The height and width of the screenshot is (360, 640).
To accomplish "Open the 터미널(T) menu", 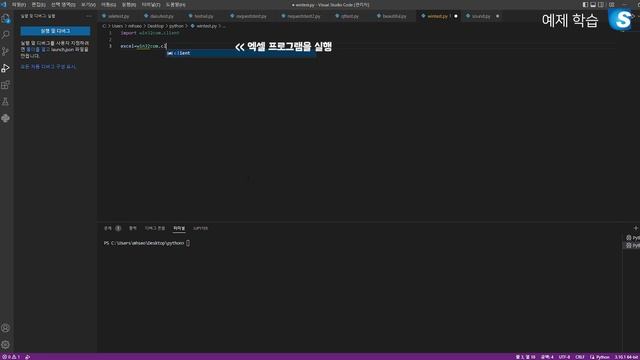I will click(x=151, y=4).
